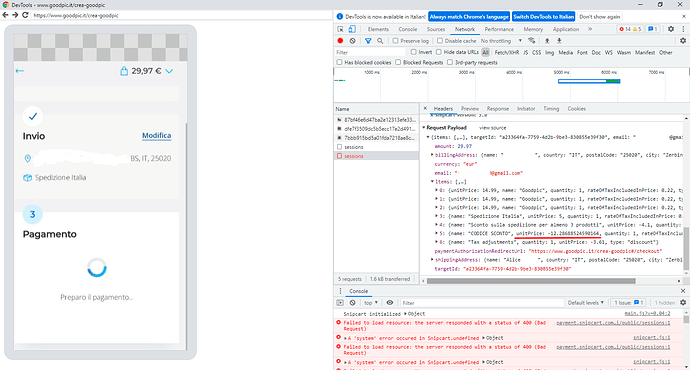Clear the console
The image size is (690, 370).
[x=352, y=303]
